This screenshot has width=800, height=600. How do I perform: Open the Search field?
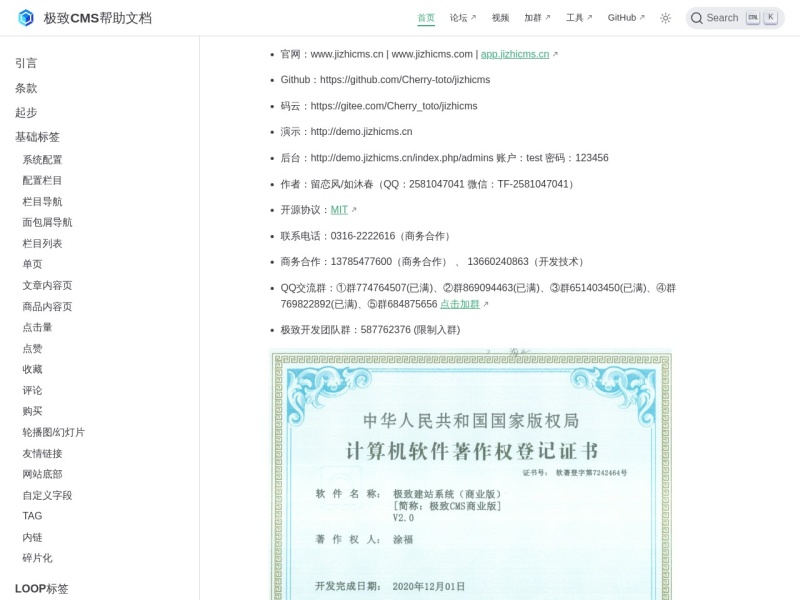(735, 18)
